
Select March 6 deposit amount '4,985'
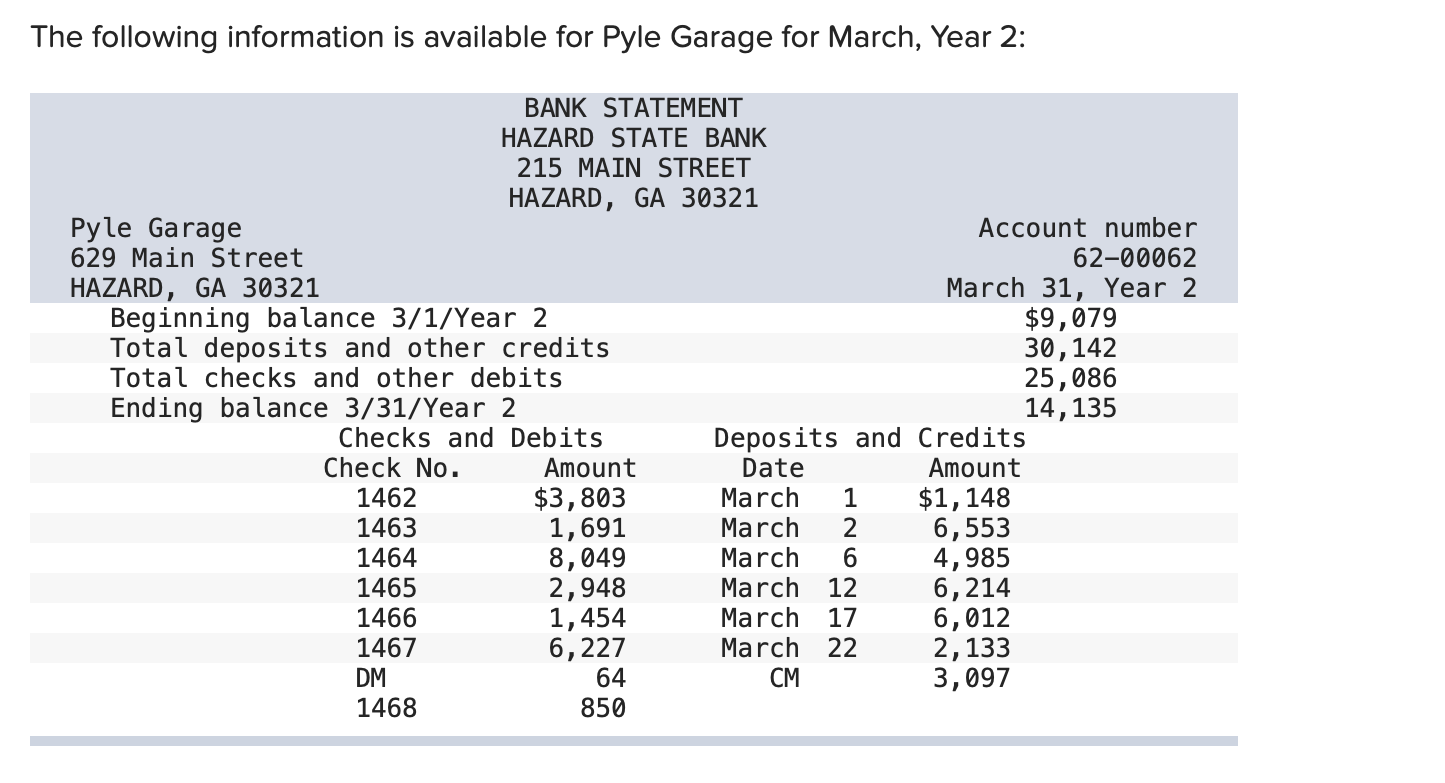coord(972,558)
